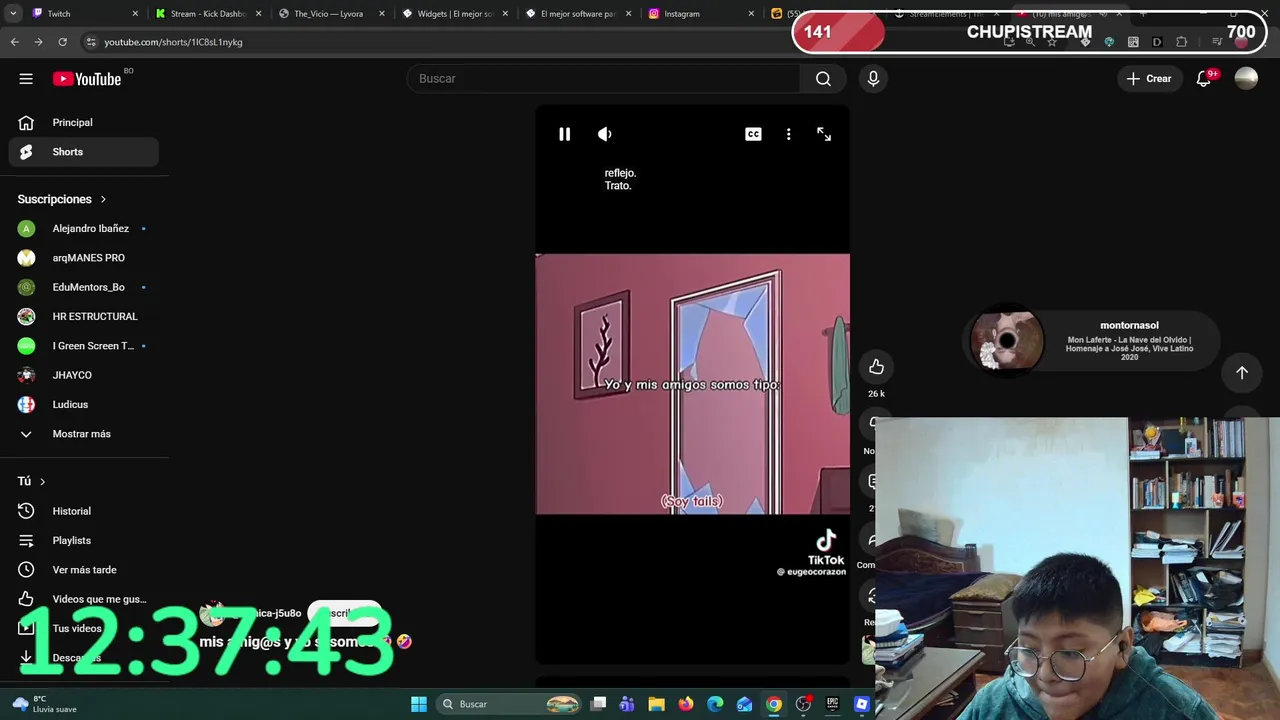Open EduMentors_Bo subscription channel
The height and width of the screenshot is (720, 1280).
pos(84,287)
